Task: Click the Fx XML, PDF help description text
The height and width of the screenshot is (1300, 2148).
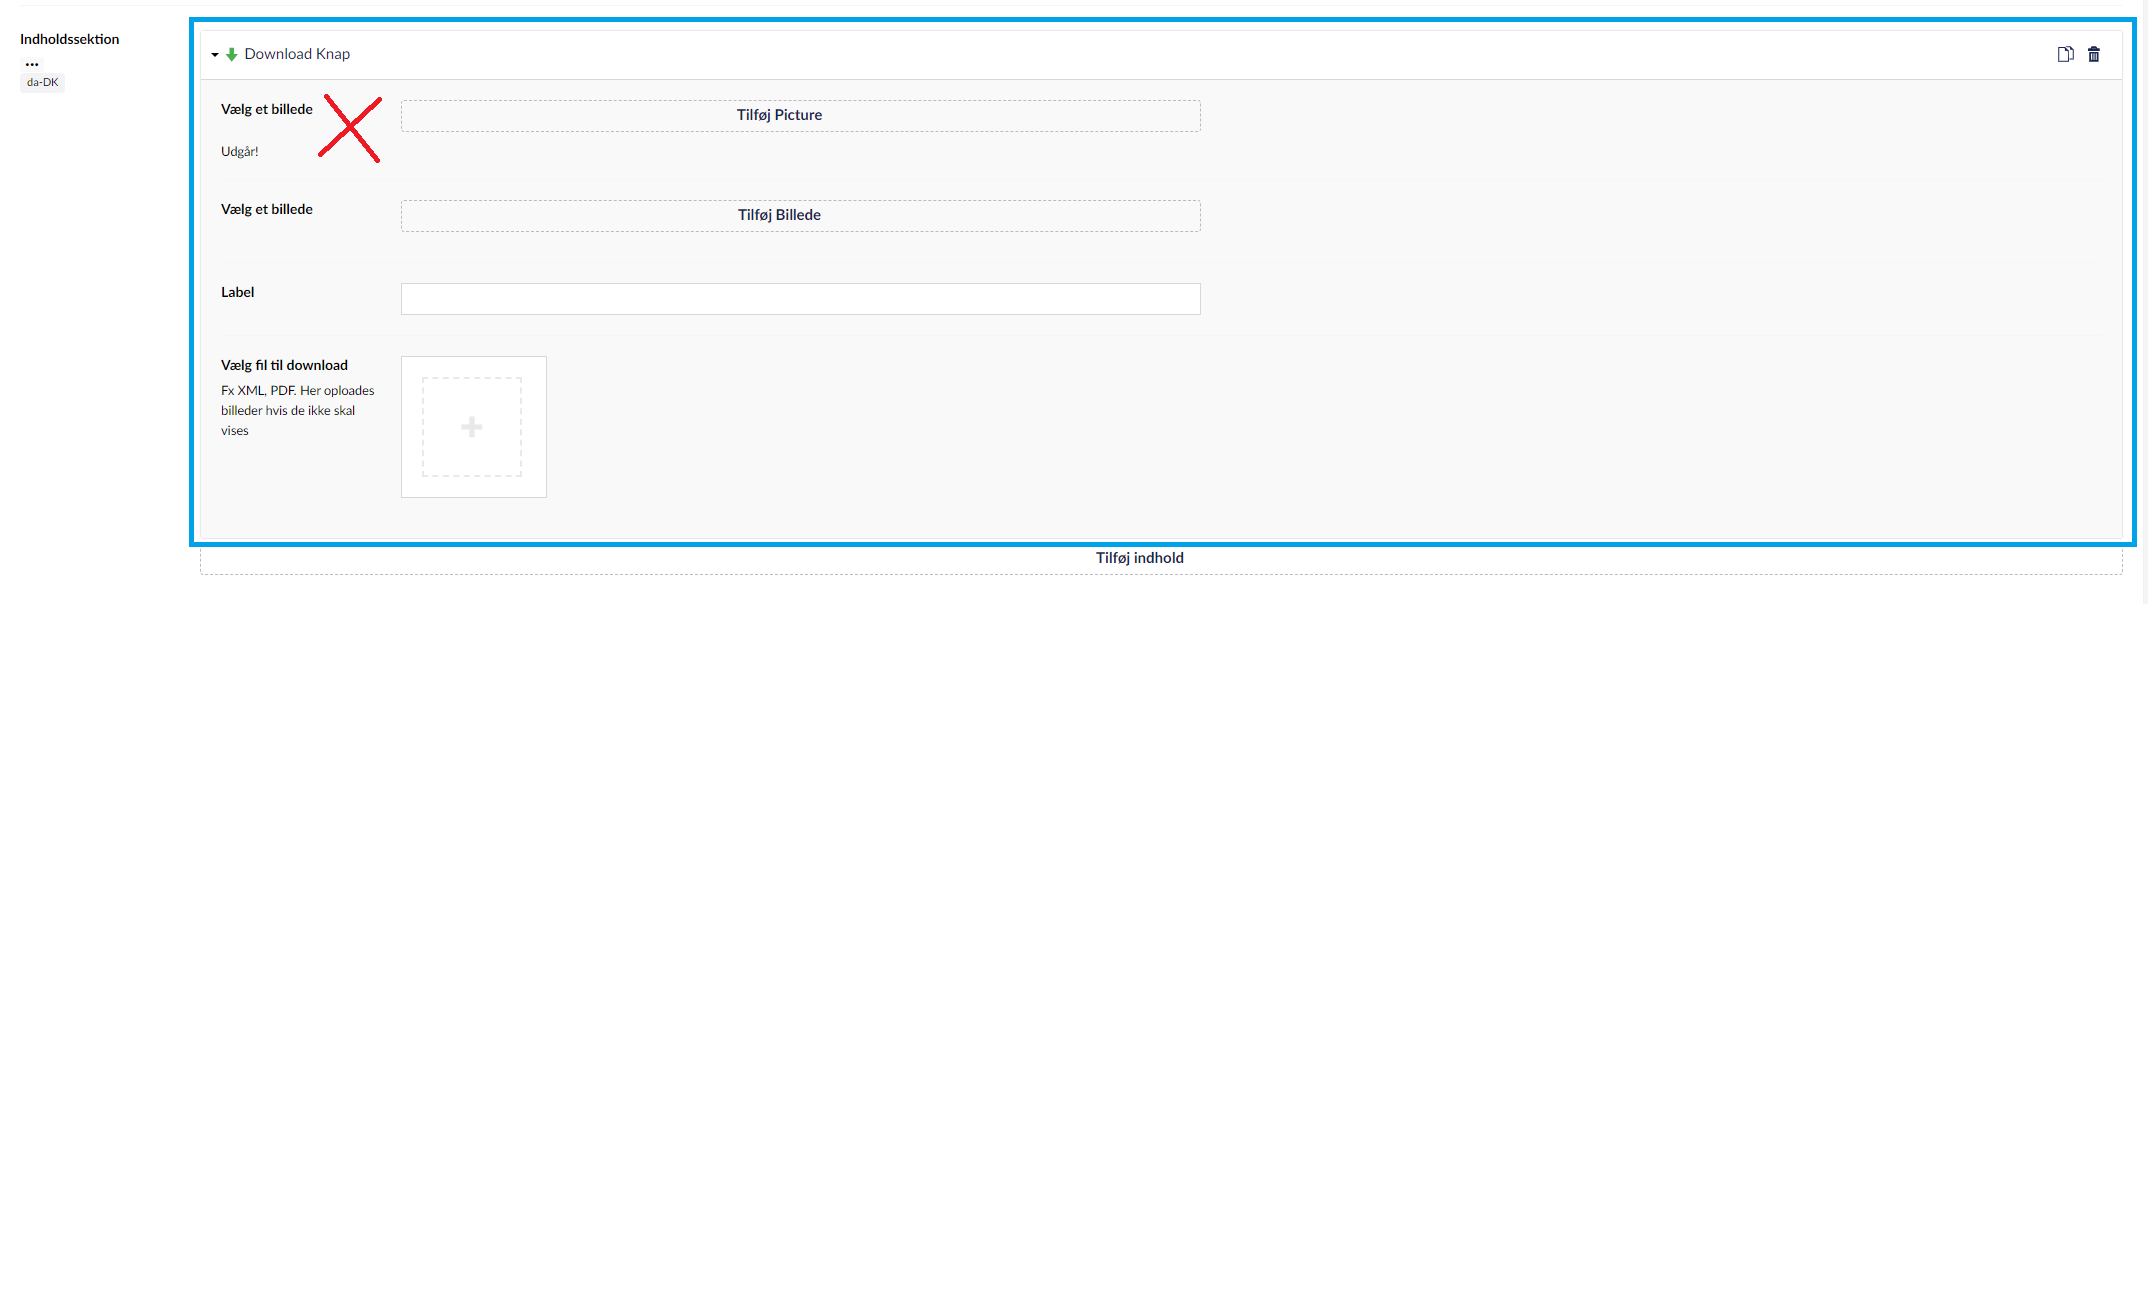Action: point(297,410)
